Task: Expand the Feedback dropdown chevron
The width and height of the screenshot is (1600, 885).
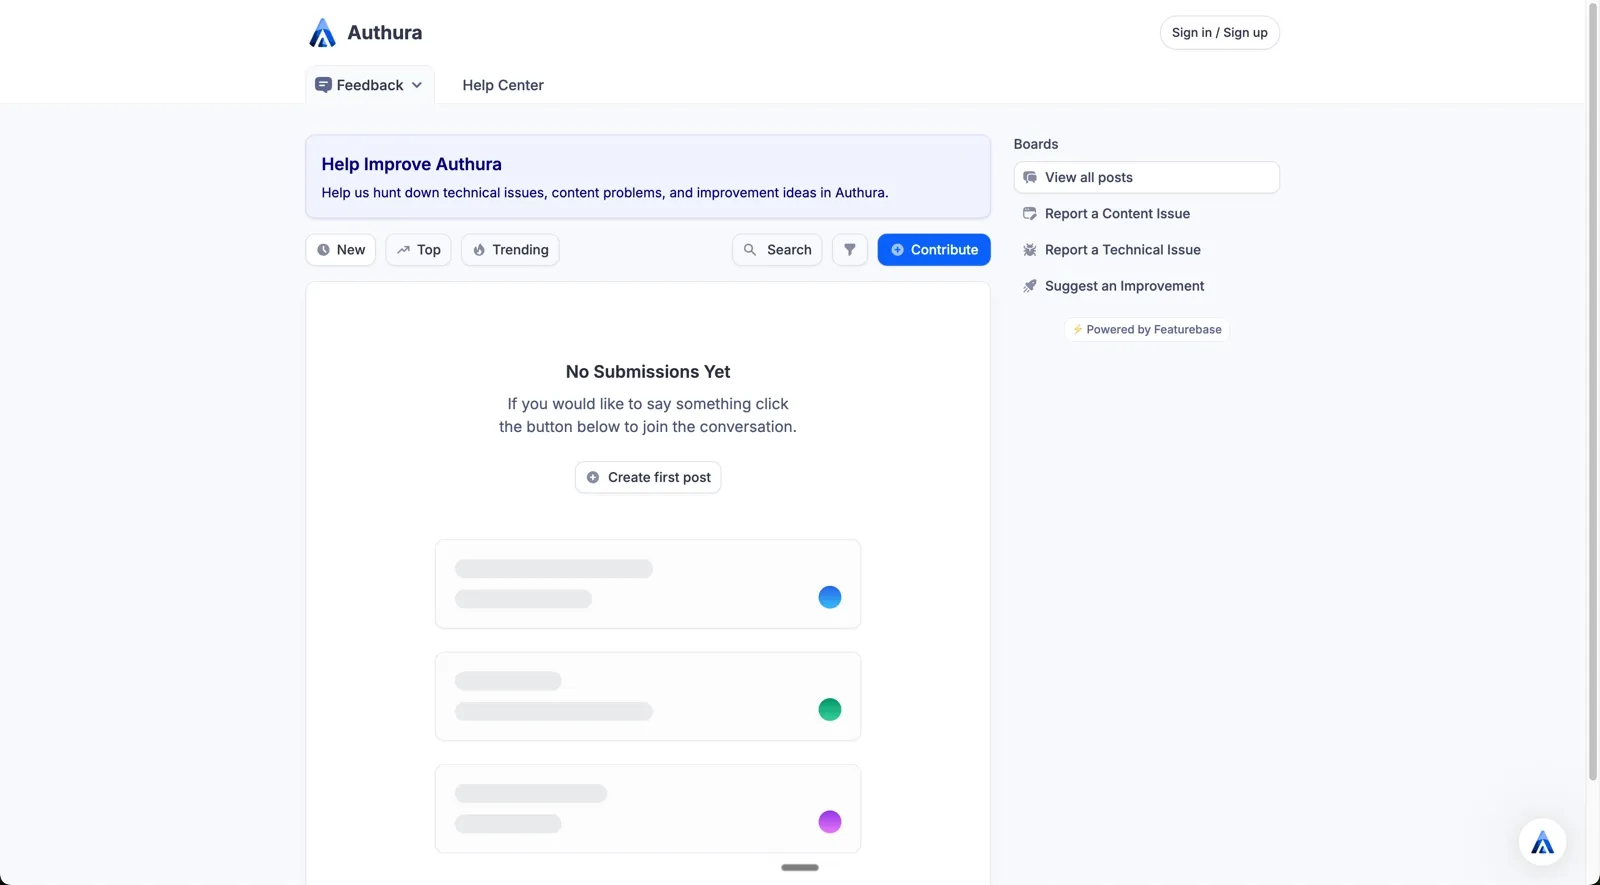Action: click(x=417, y=85)
